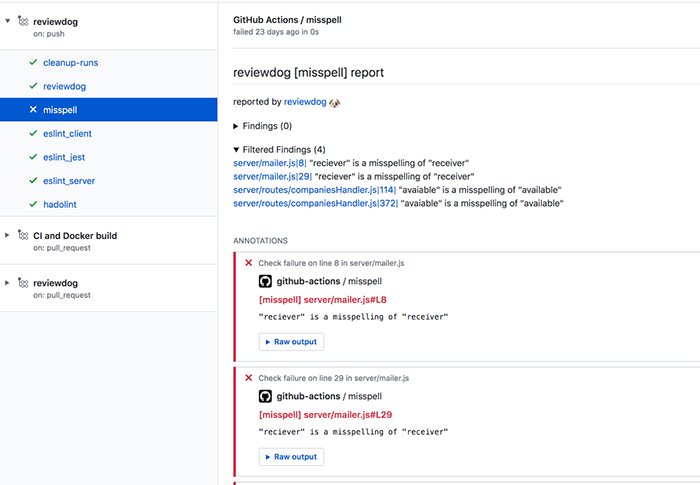Click the reciever message under mailer.js#L8
This screenshot has width=700, height=485.
point(353,317)
